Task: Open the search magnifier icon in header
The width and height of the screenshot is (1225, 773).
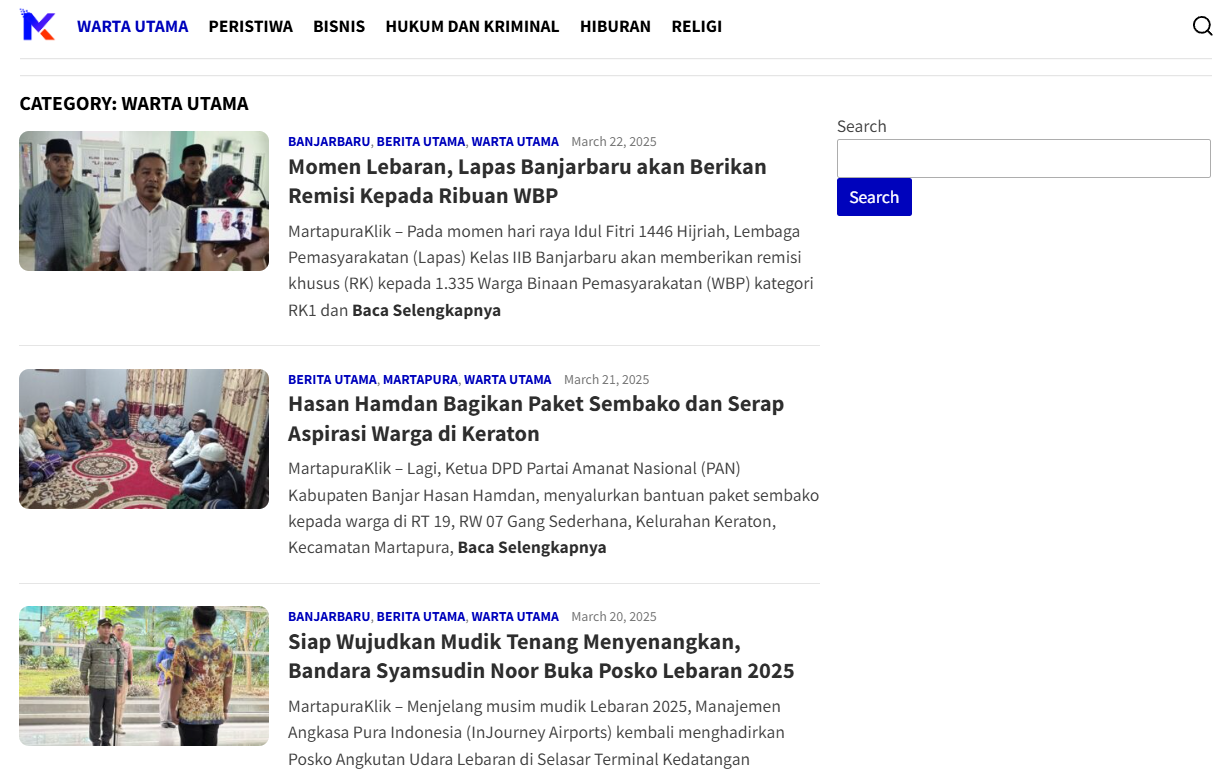Action: point(1202,26)
